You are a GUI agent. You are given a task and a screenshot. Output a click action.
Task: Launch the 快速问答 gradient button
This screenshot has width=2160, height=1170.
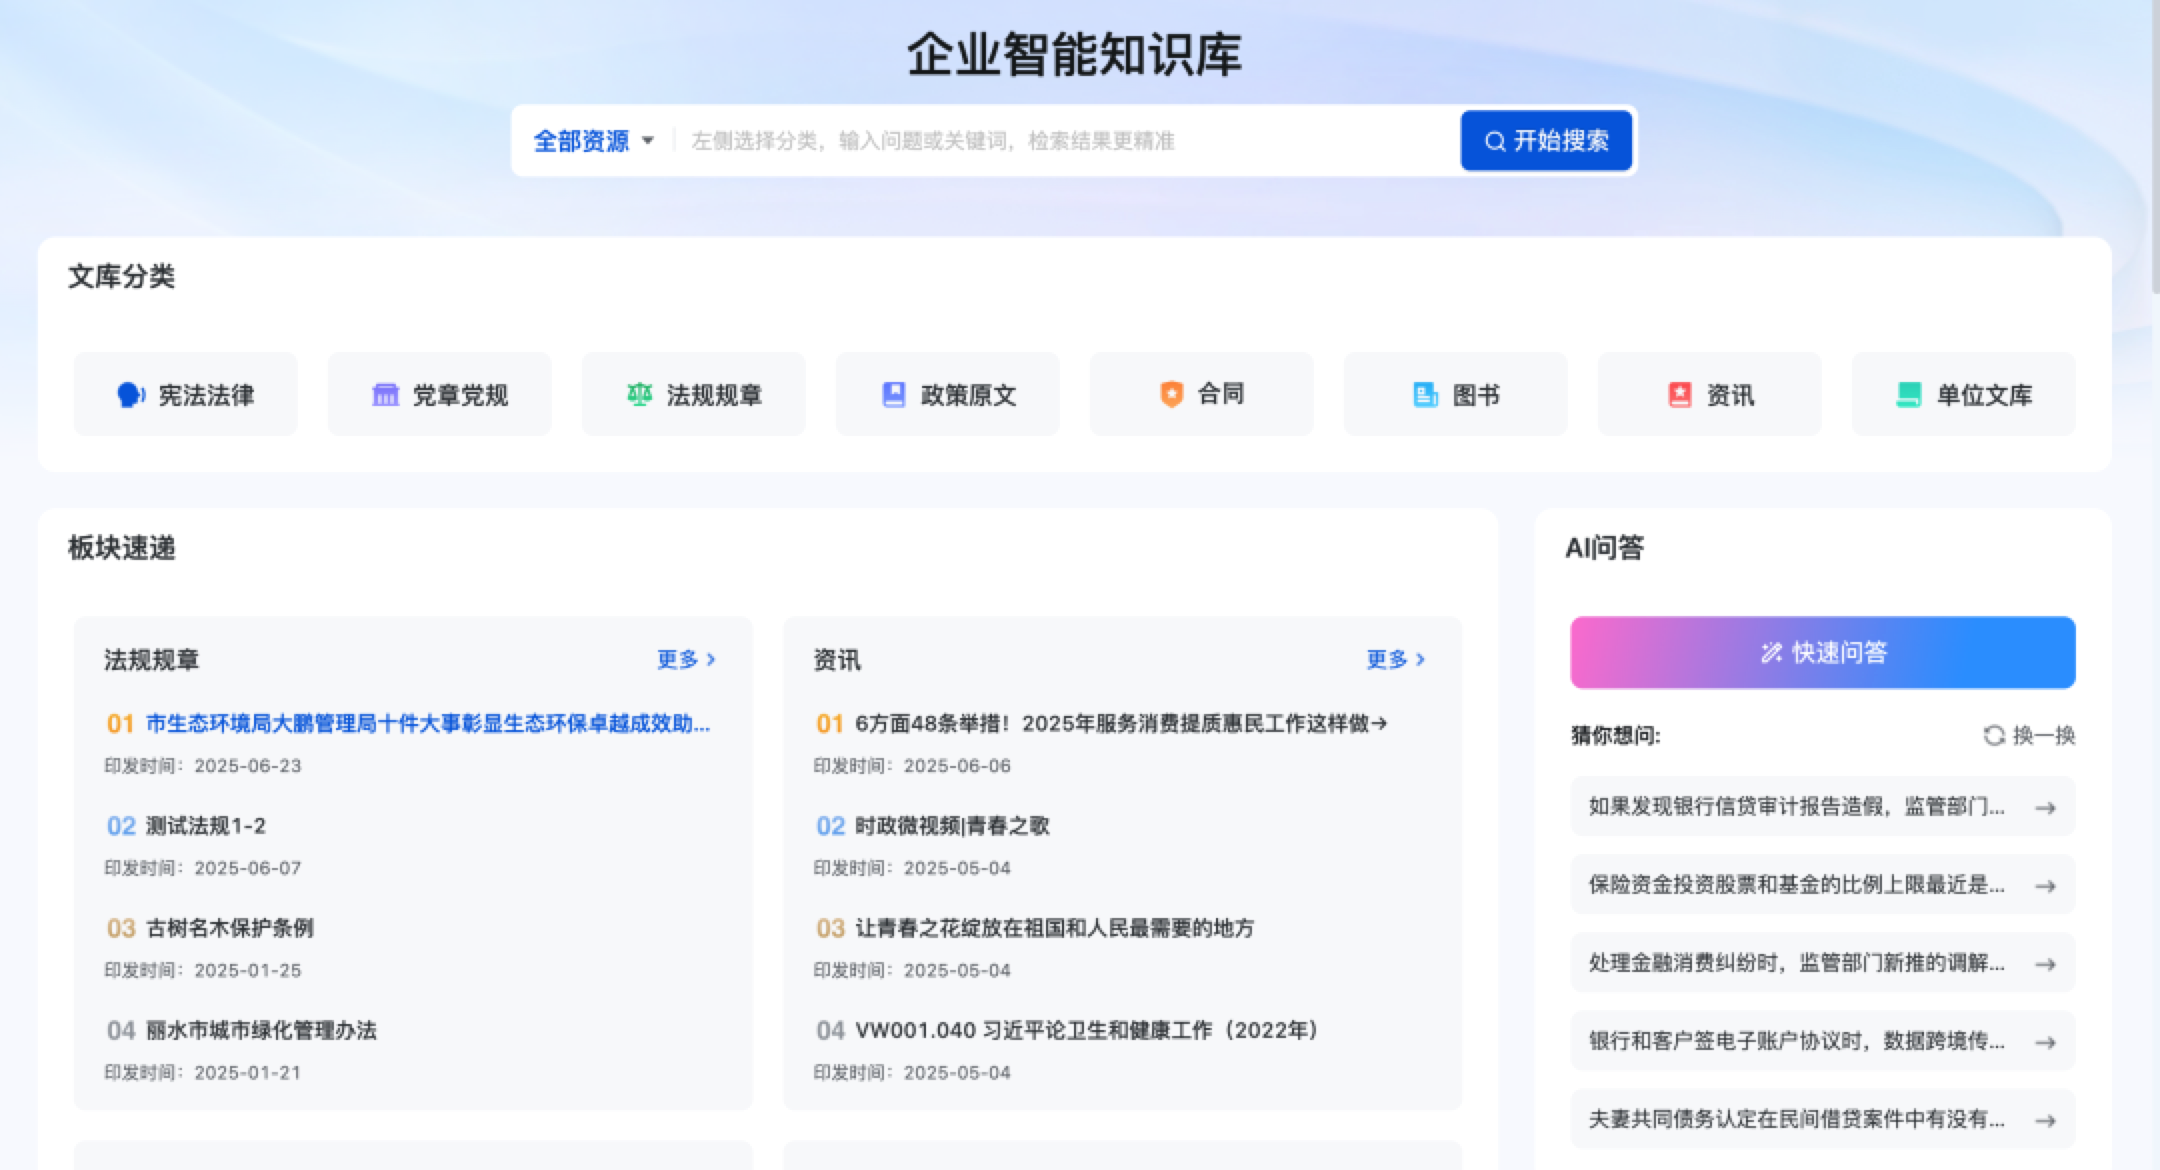point(1822,653)
